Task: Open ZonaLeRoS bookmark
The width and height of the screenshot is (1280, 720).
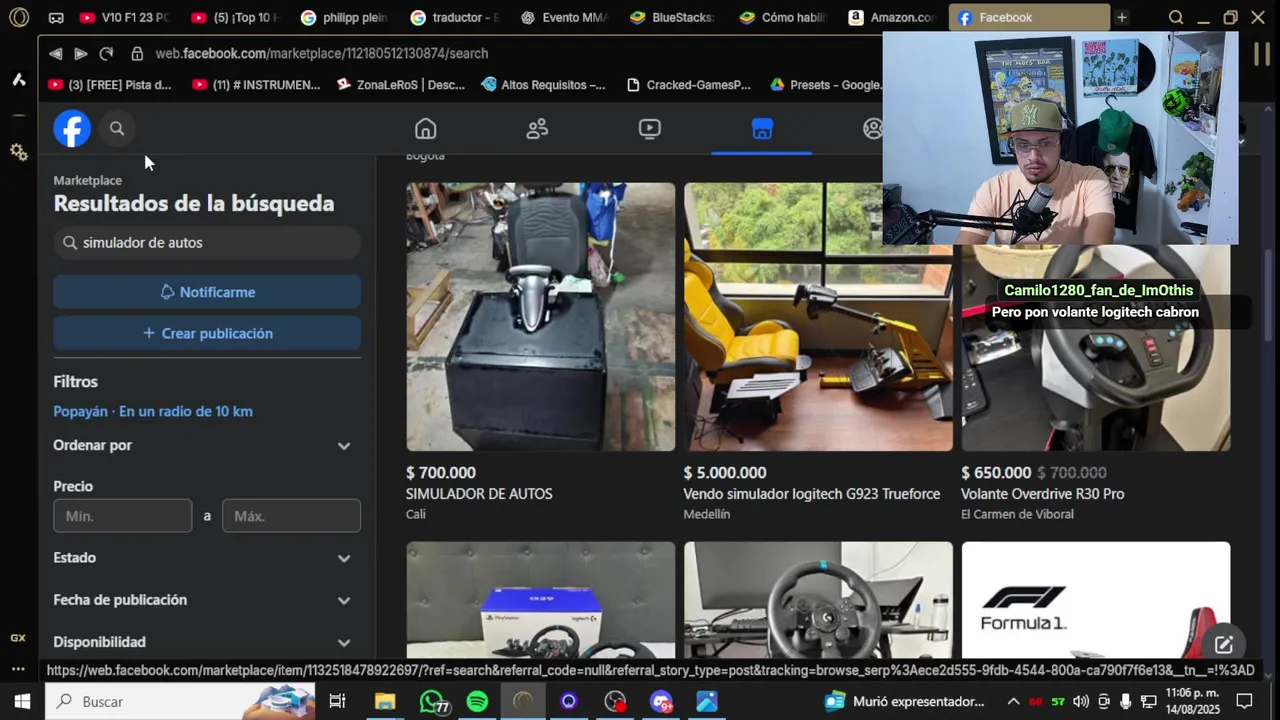Action: click(x=401, y=85)
